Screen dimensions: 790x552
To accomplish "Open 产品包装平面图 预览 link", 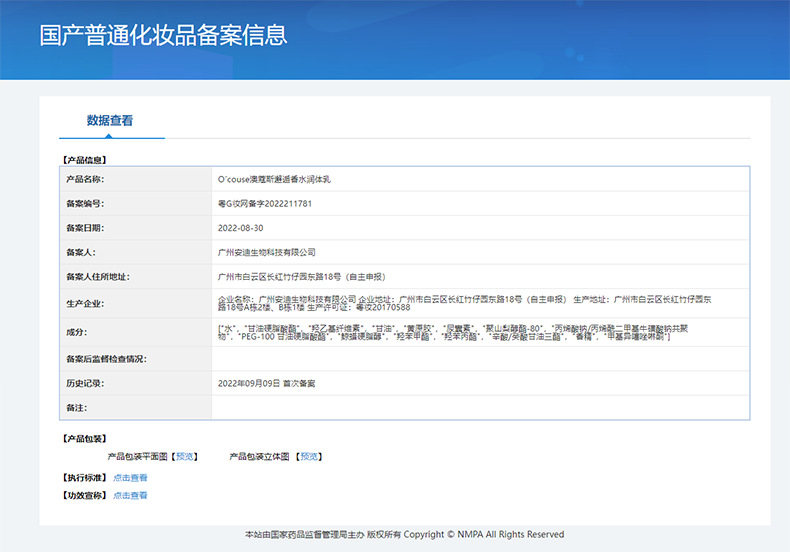I will [184, 456].
